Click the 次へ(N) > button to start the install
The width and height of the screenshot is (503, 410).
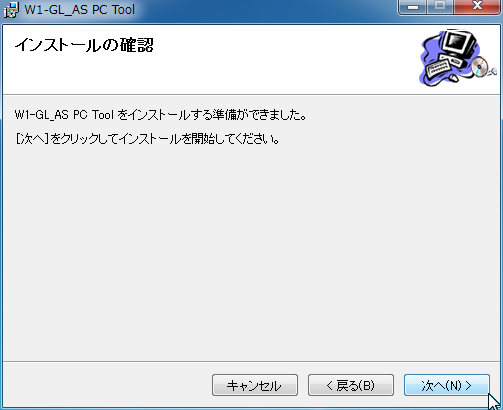tap(447, 385)
